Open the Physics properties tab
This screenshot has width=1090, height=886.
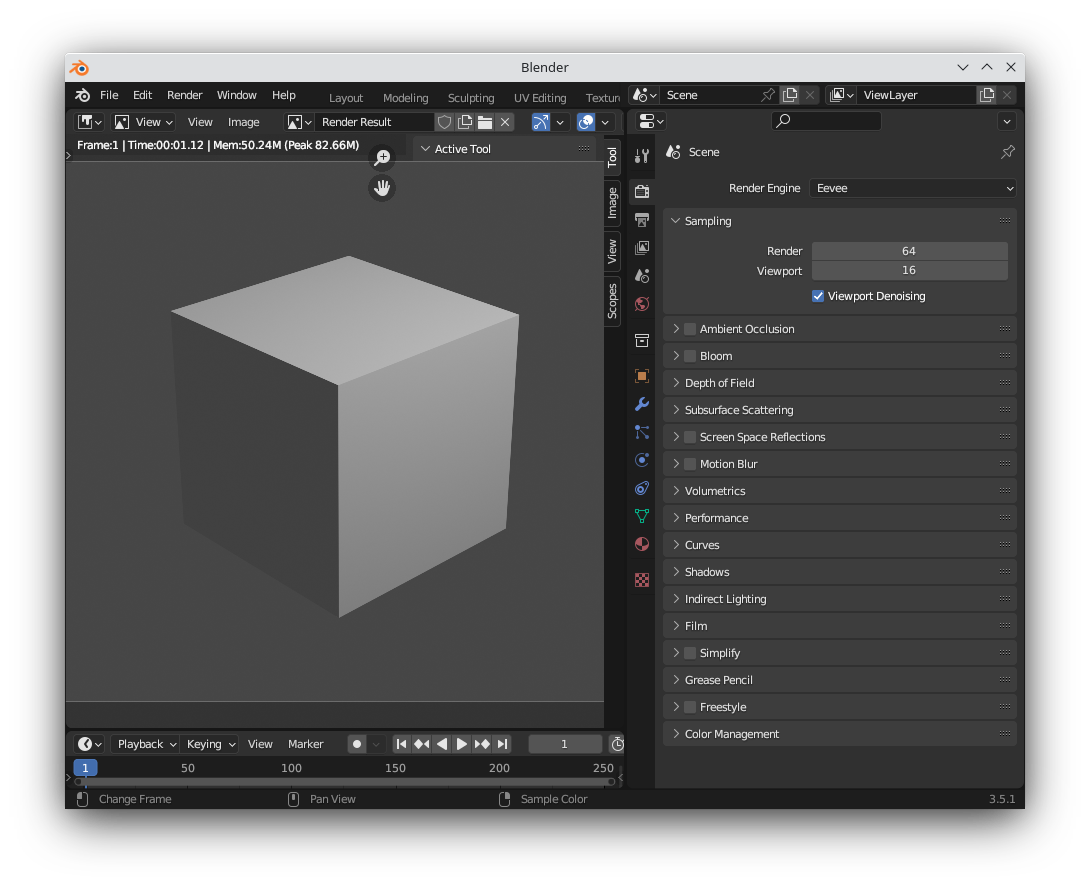(641, 460)
